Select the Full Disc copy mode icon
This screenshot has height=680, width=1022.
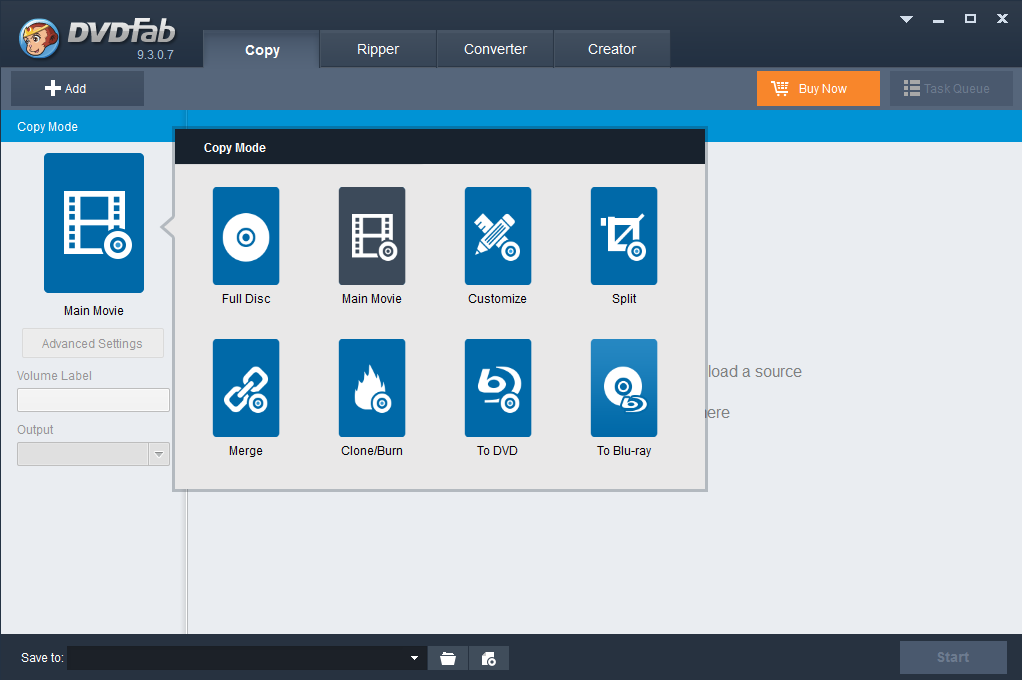click(x=246, y=236)
